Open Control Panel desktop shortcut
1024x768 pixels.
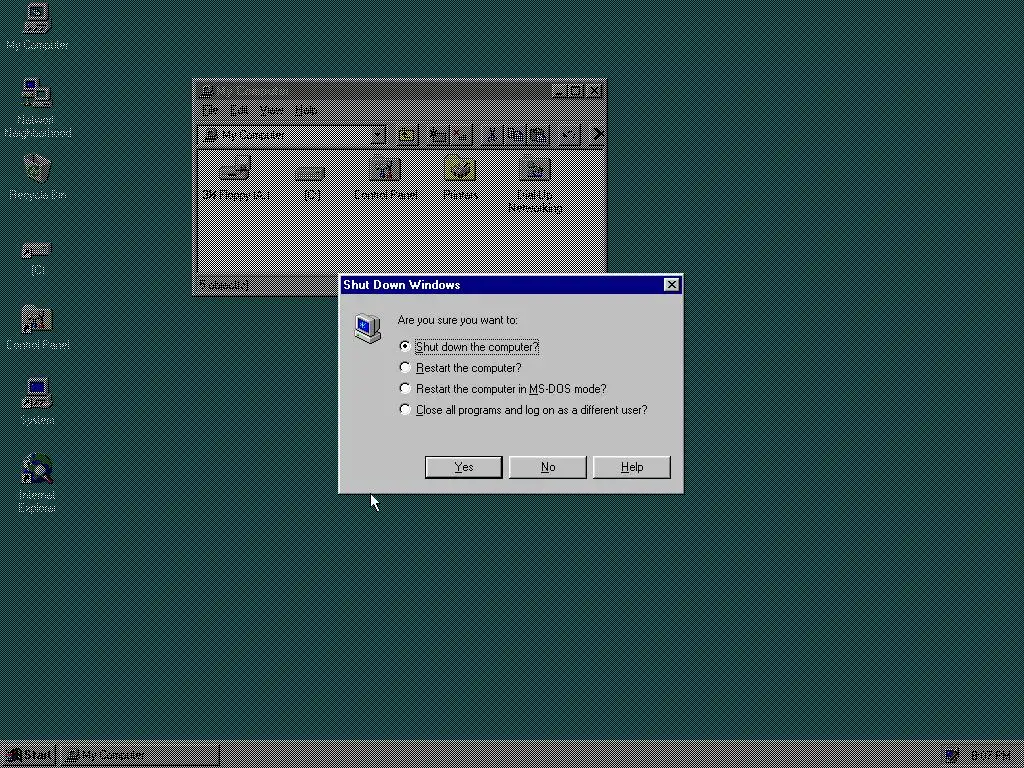37,327
